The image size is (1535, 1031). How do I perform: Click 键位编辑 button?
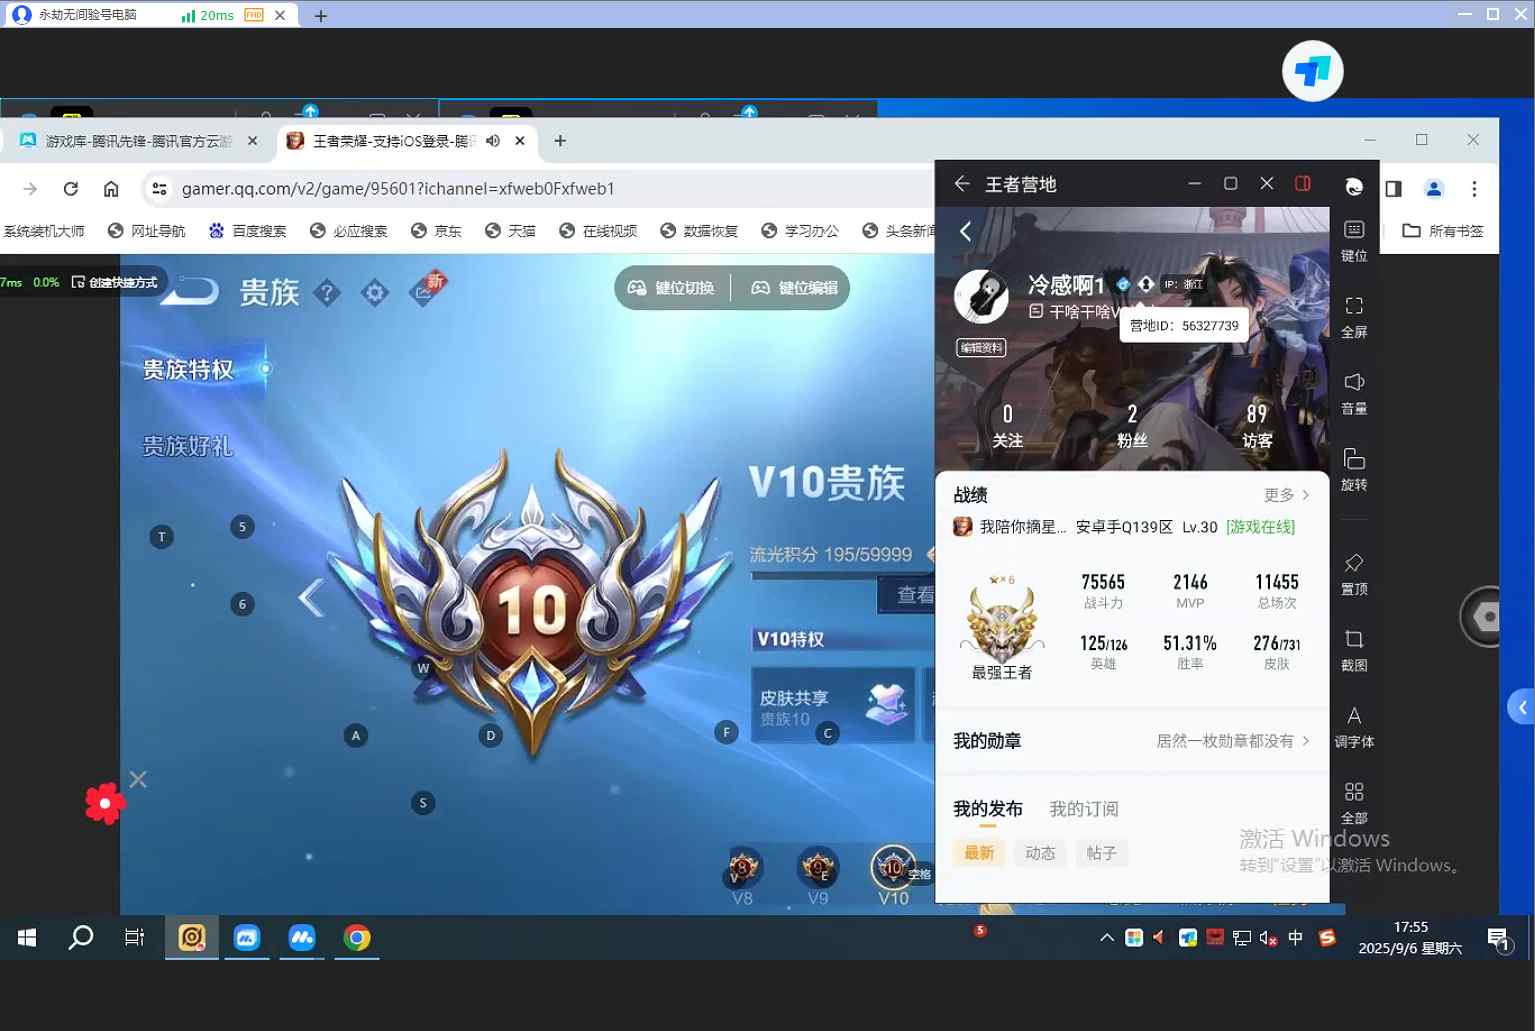(x=796, y=288)
